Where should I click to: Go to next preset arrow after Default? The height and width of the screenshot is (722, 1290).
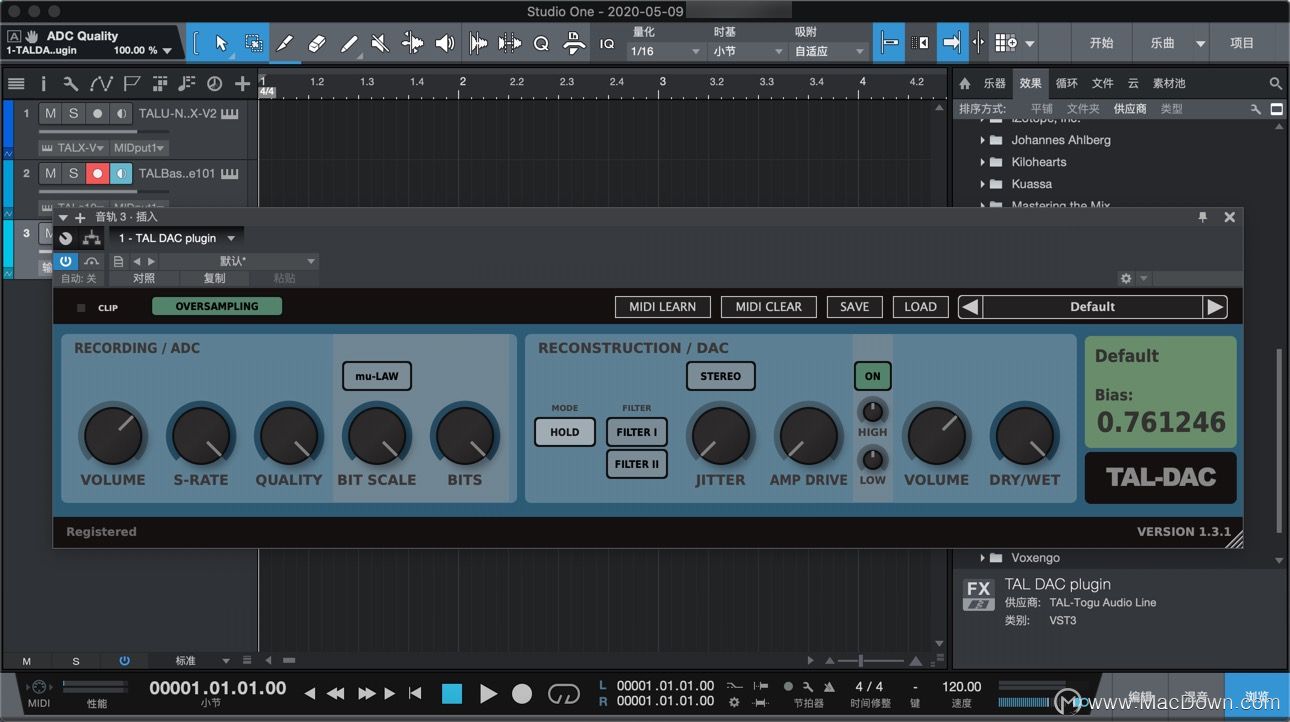pyautogui.click(x=1215, y=307)
